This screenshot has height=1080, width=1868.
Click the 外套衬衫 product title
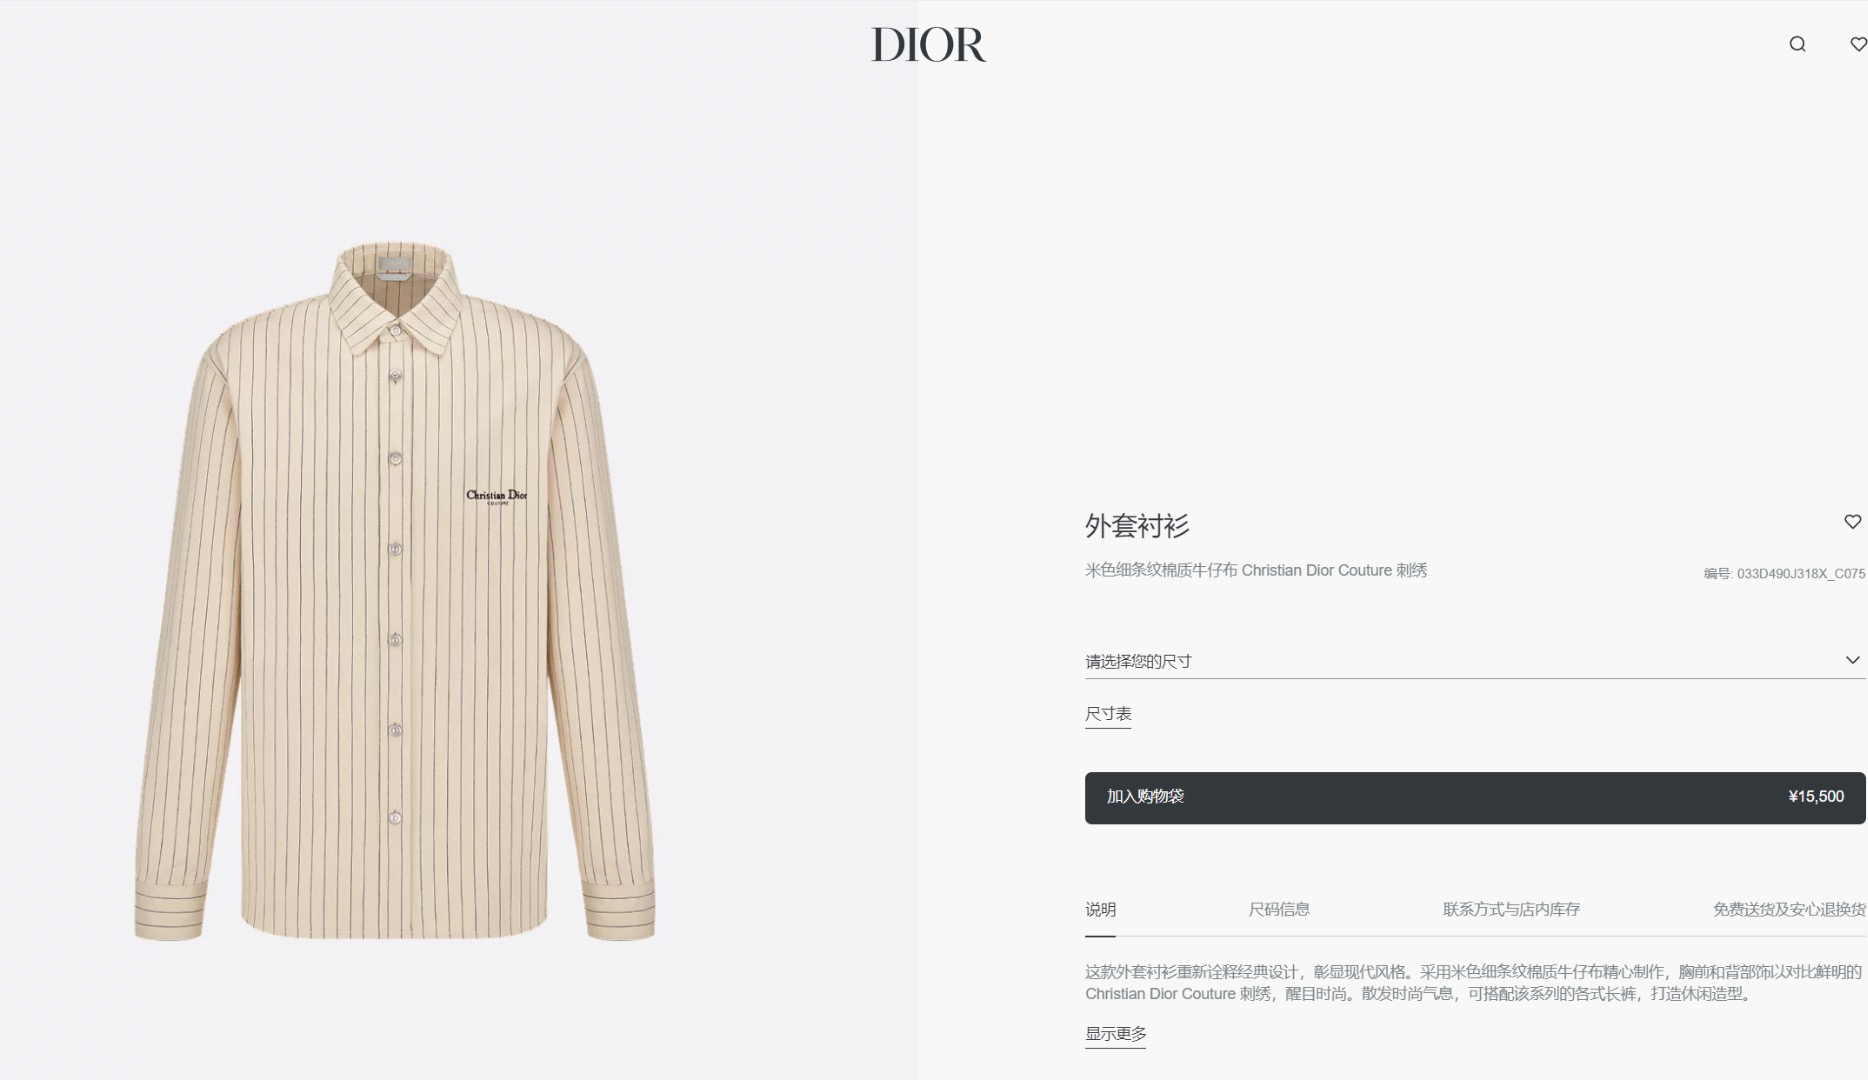1137,526
